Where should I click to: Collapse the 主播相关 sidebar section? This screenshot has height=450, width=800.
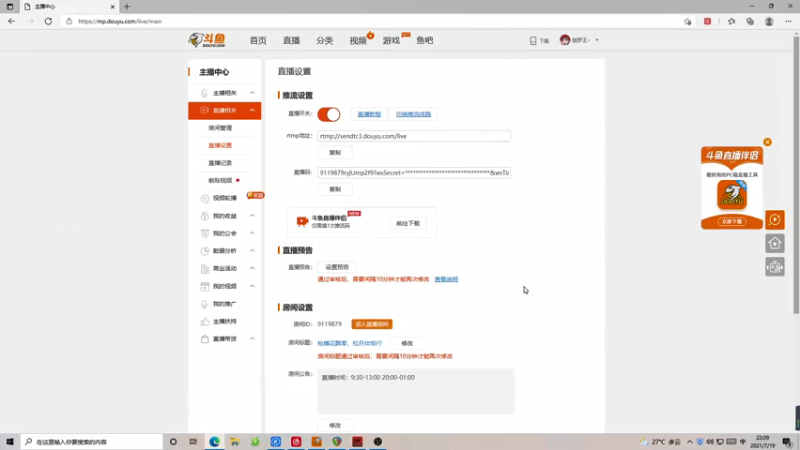coord(252,93)
